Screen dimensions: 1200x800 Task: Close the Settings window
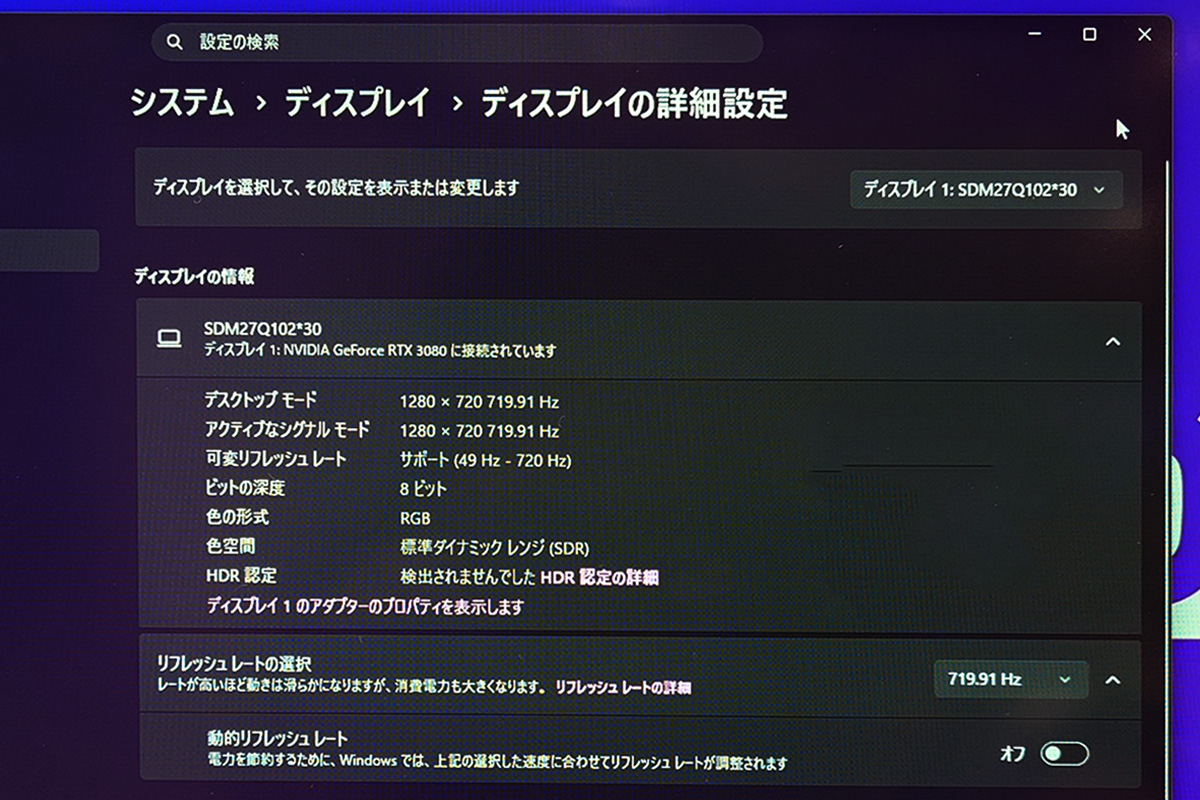click(x=1144, y=34)
